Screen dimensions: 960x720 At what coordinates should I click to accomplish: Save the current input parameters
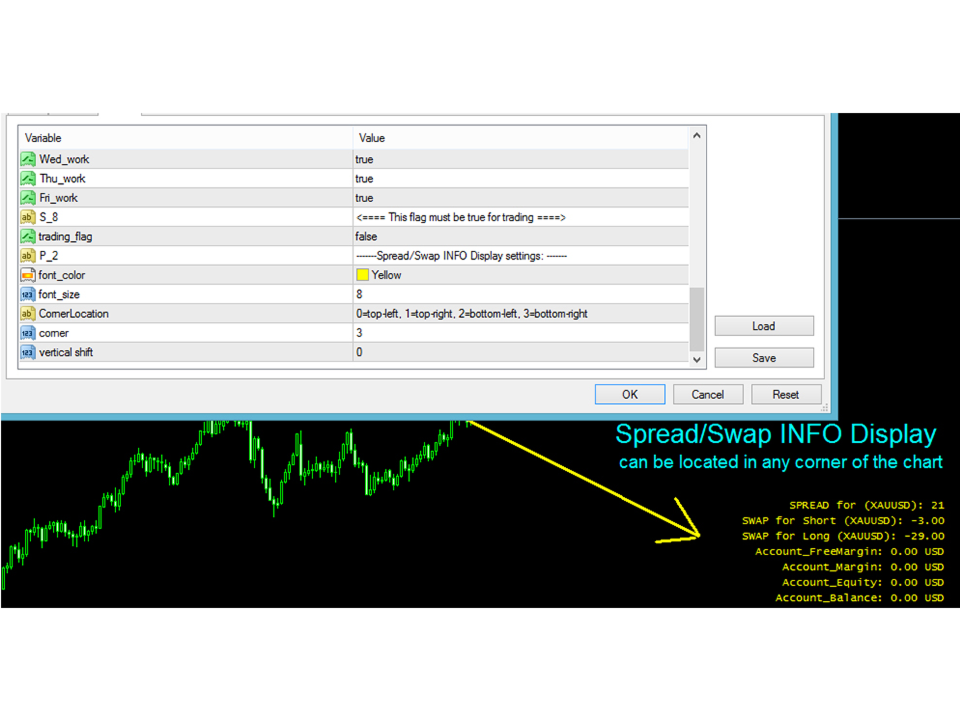(x=764, y=358)
